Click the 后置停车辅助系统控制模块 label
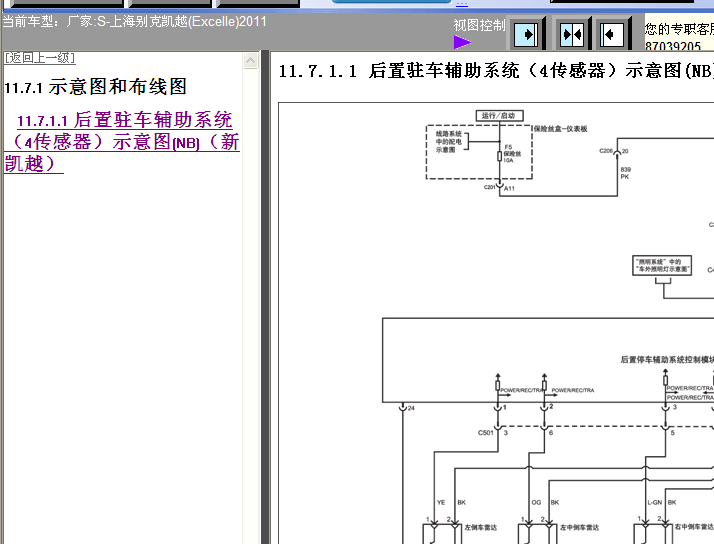 [667, 360]
